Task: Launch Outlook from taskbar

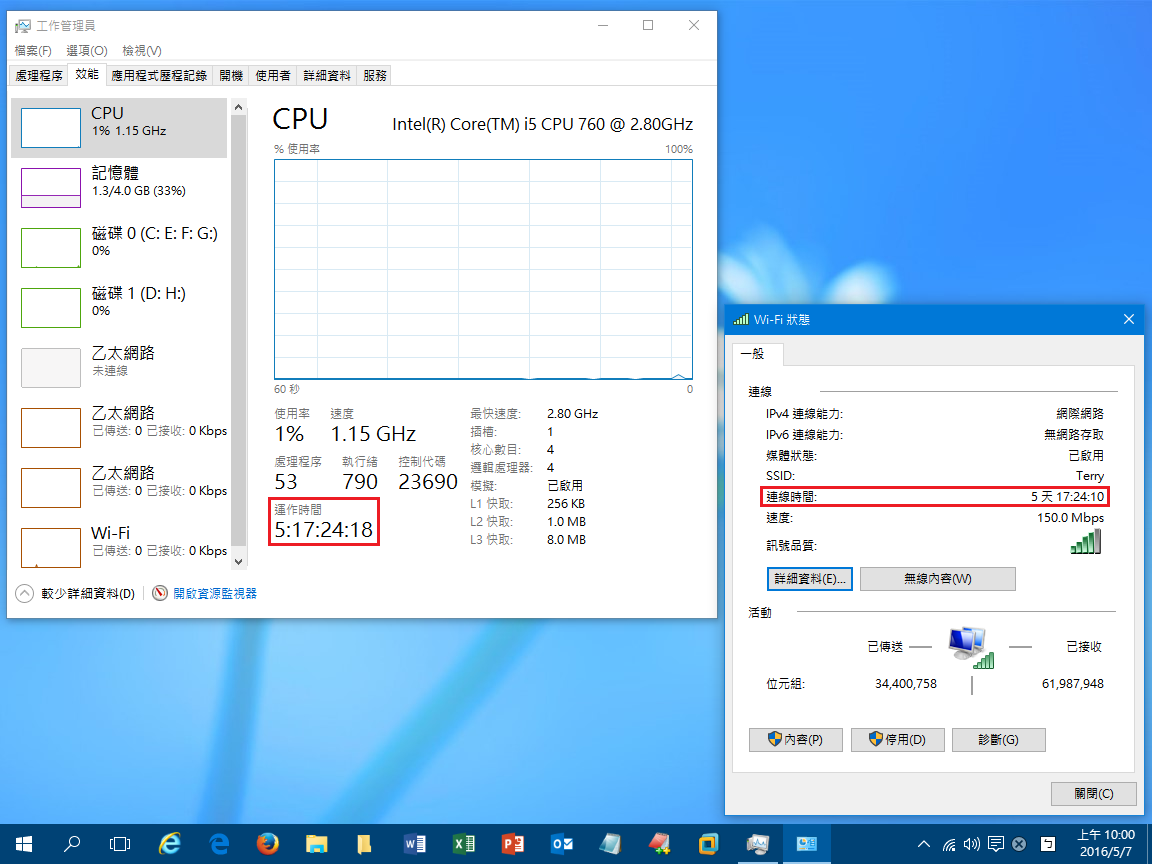Action: click(x=562, y=844)
